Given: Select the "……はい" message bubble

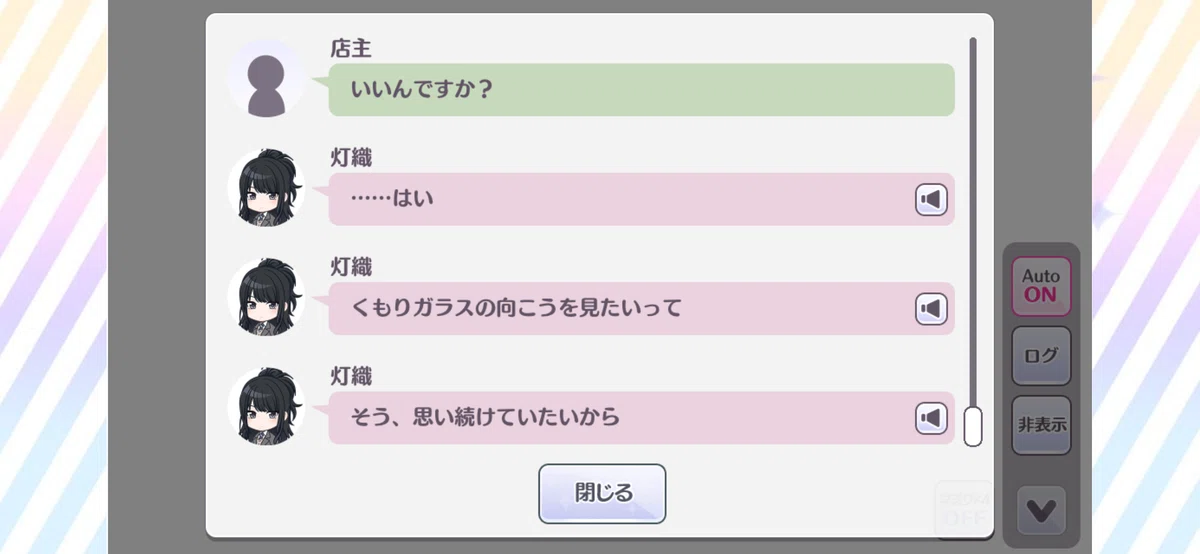Looking at the screenshot, I should (x=641, y=199).
